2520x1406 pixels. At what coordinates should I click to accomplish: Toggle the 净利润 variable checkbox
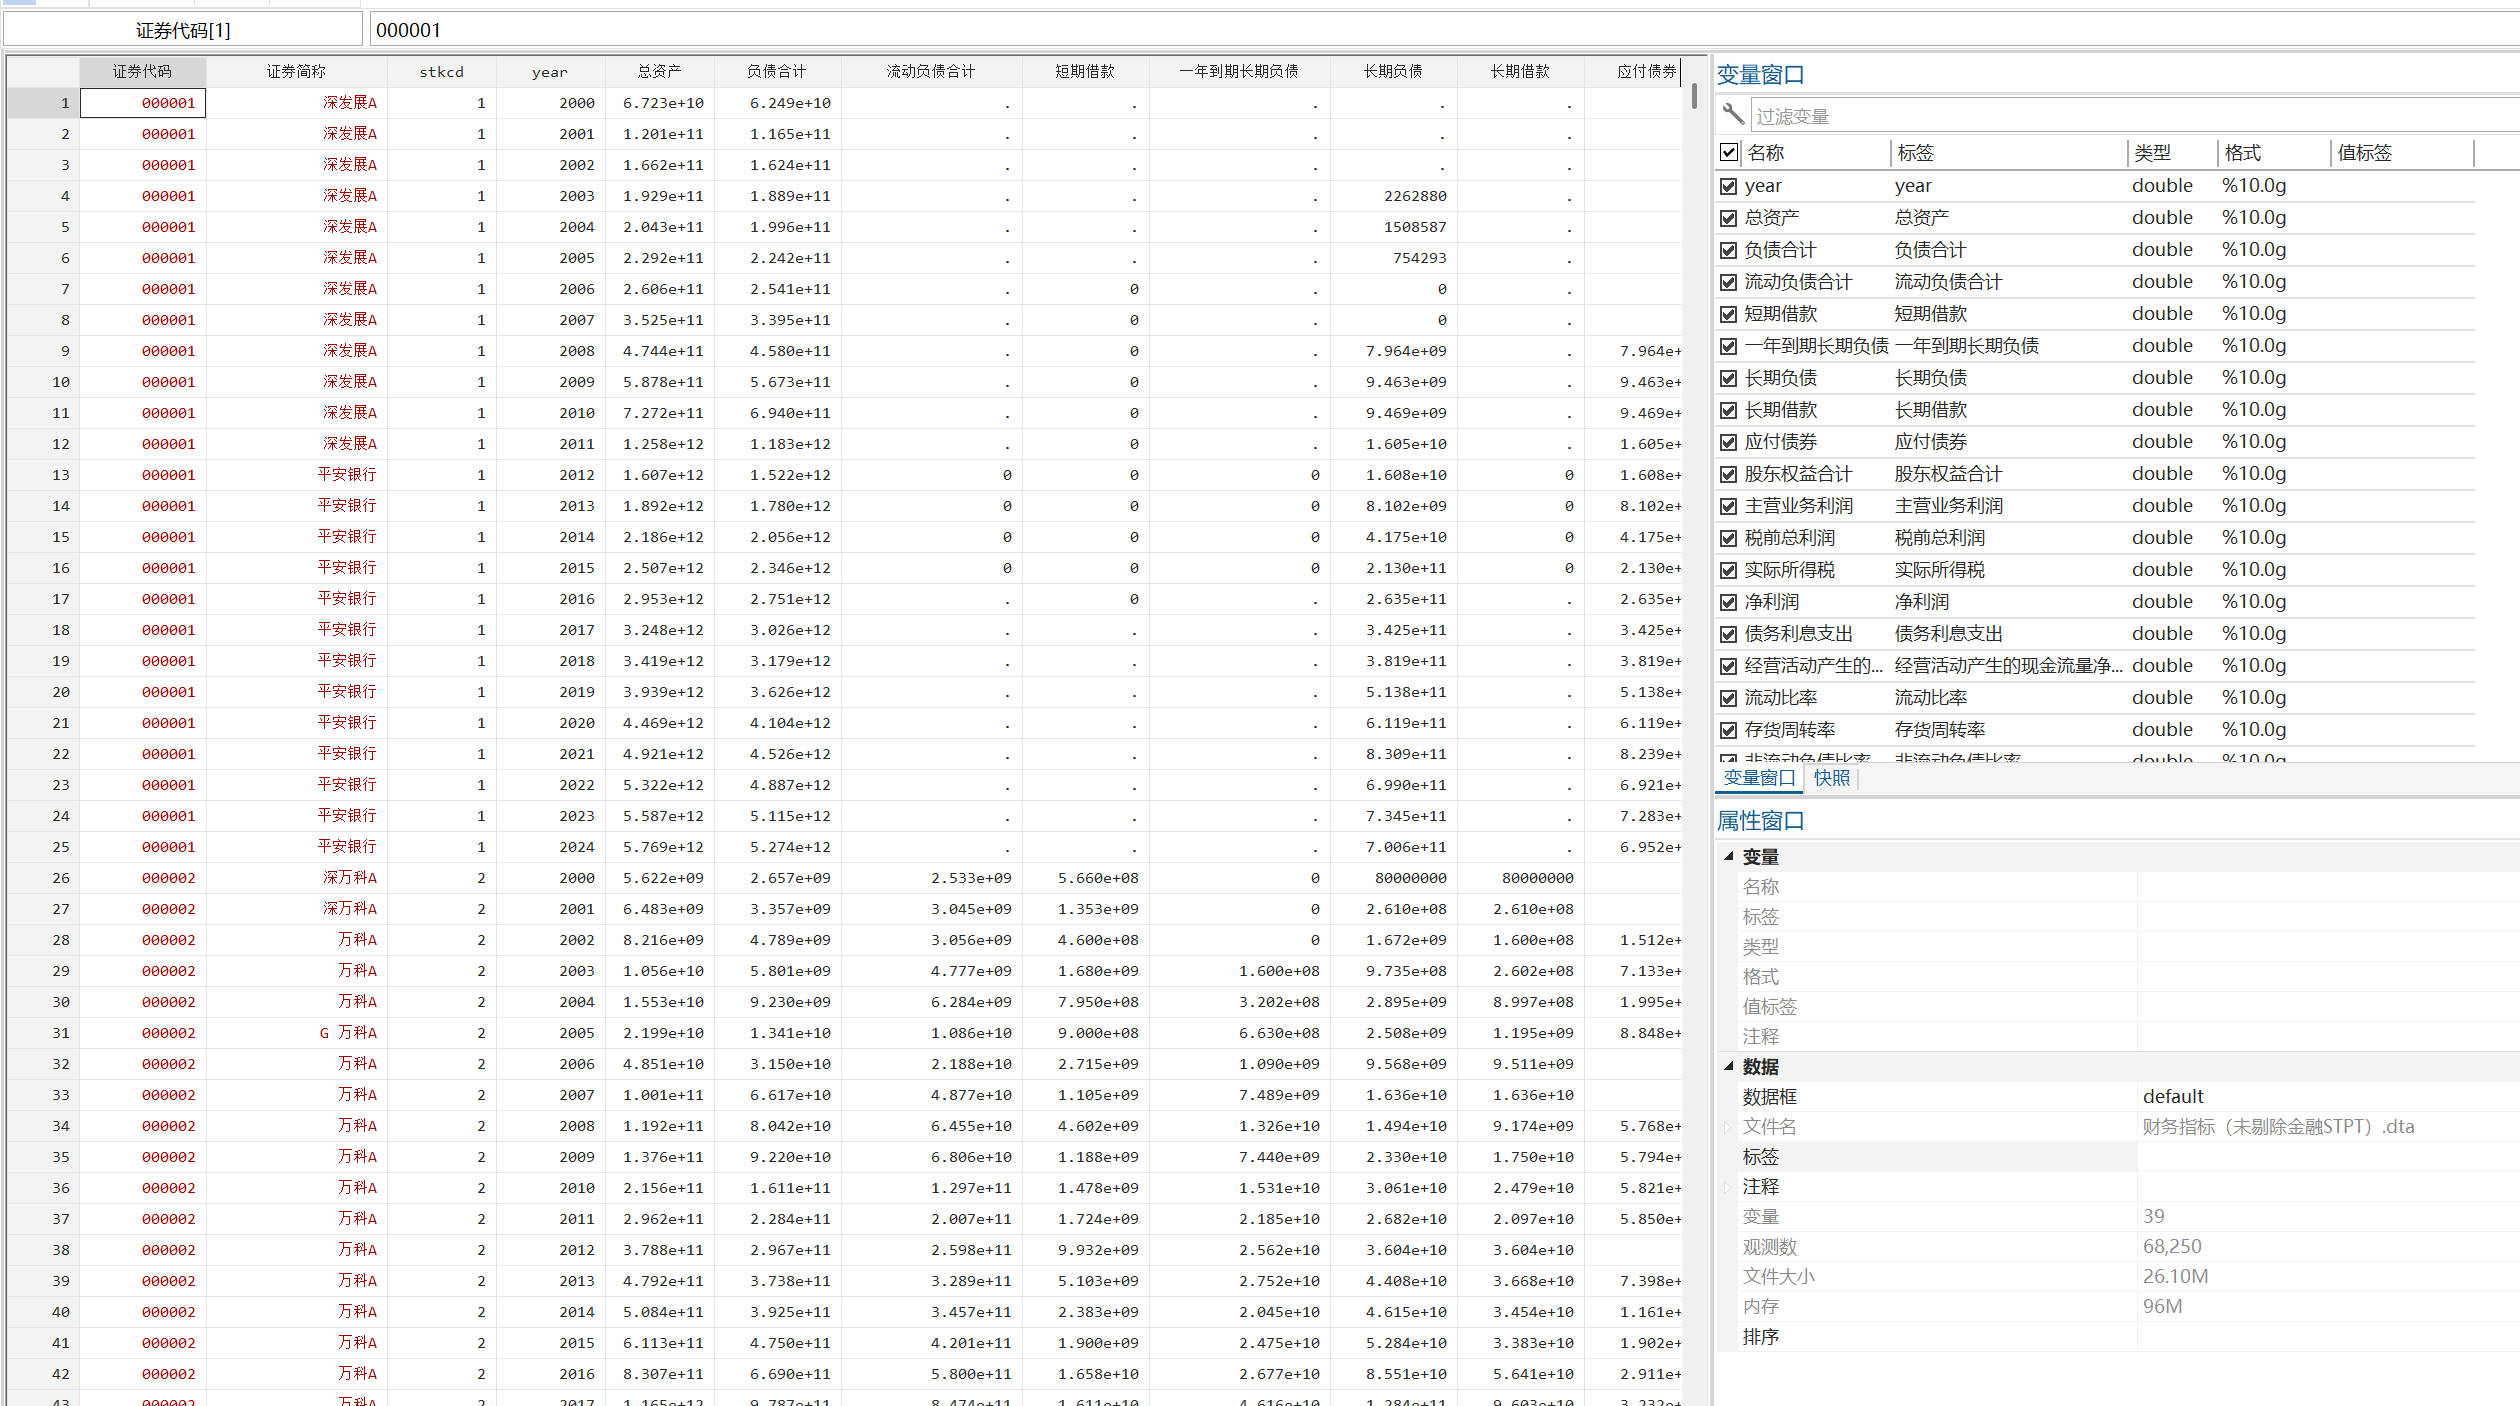click(x=1729, y=602)
